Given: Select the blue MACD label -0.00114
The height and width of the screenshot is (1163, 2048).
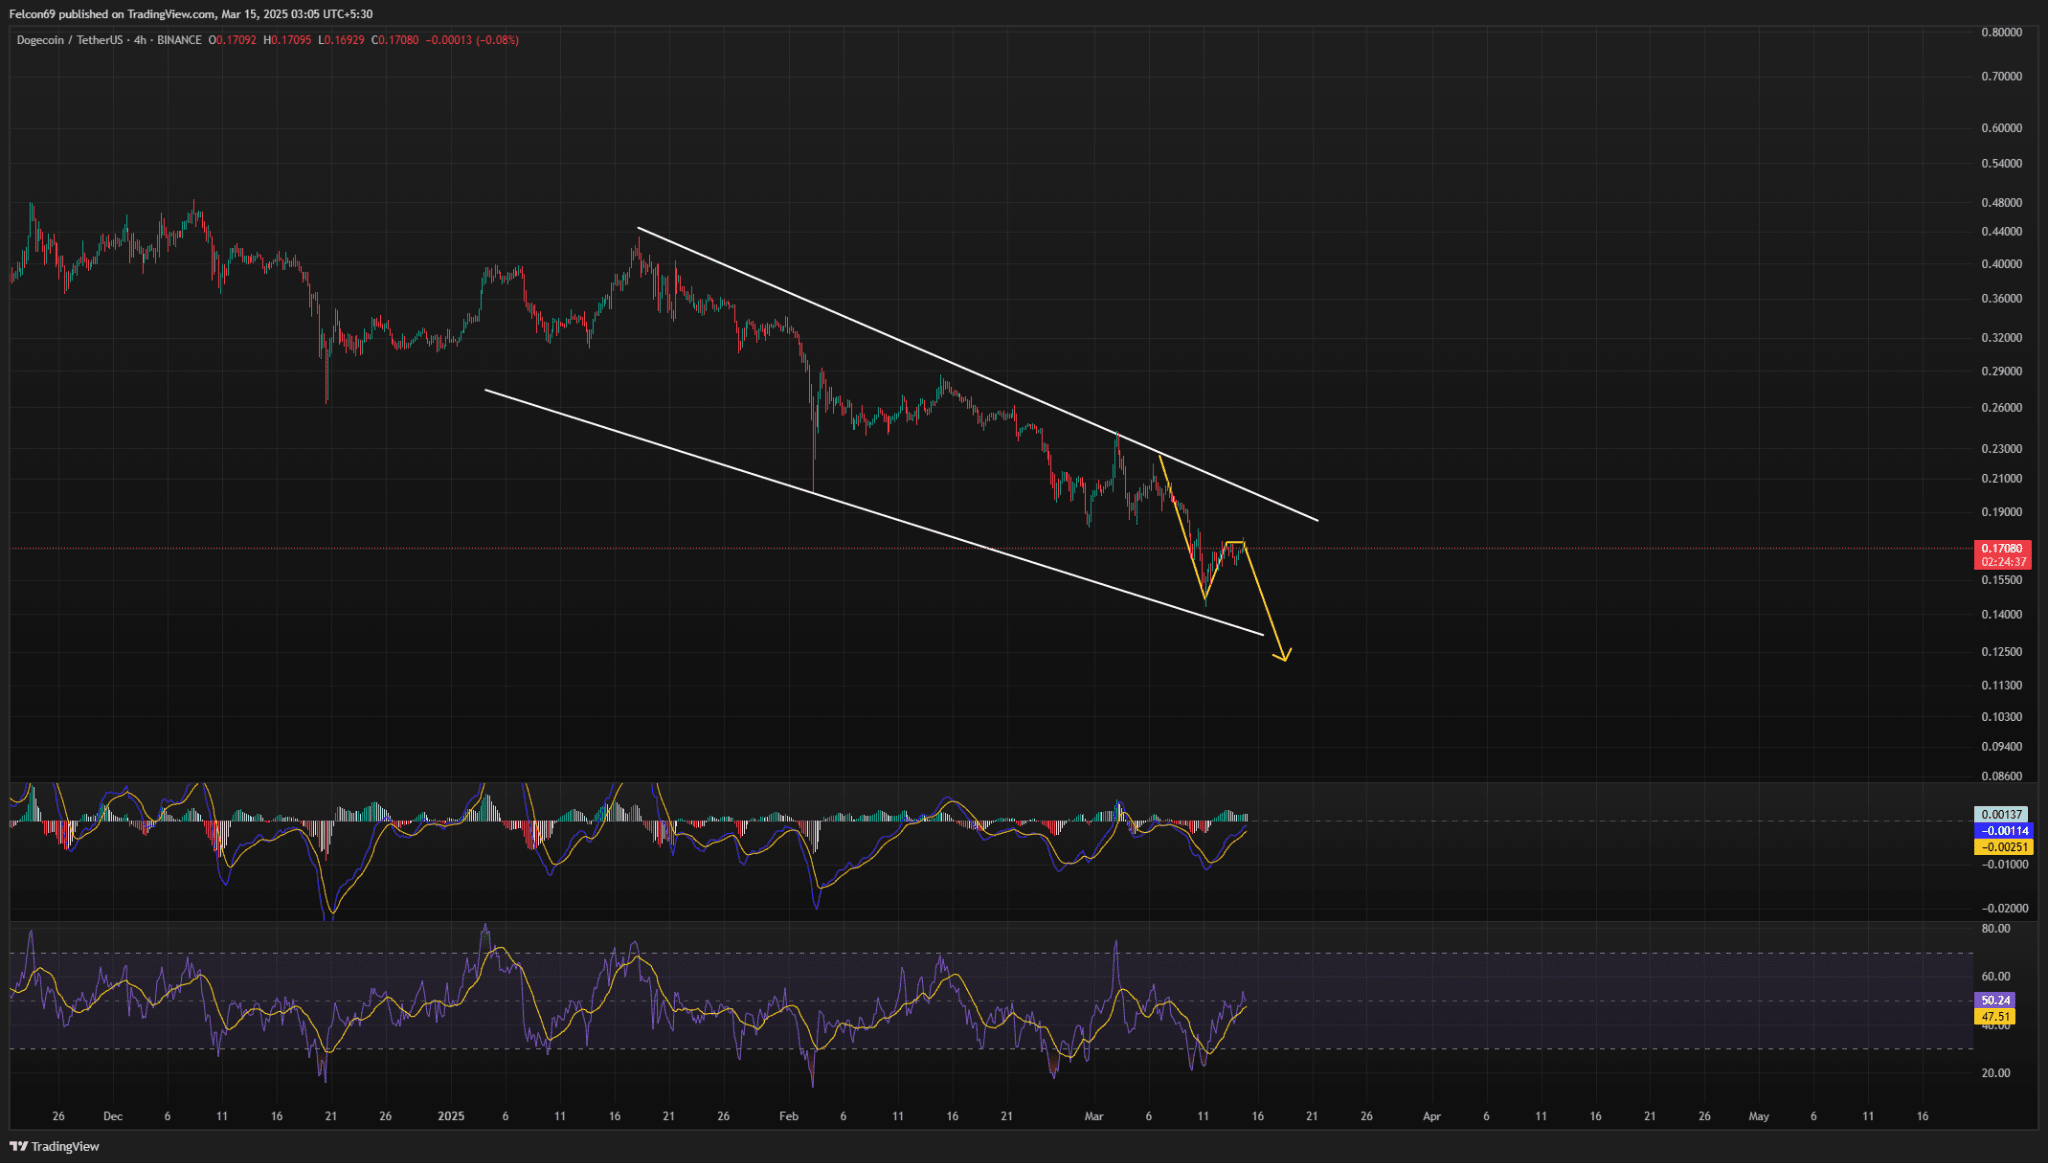Looking at the screenshot, I should tap(2004, 831).
